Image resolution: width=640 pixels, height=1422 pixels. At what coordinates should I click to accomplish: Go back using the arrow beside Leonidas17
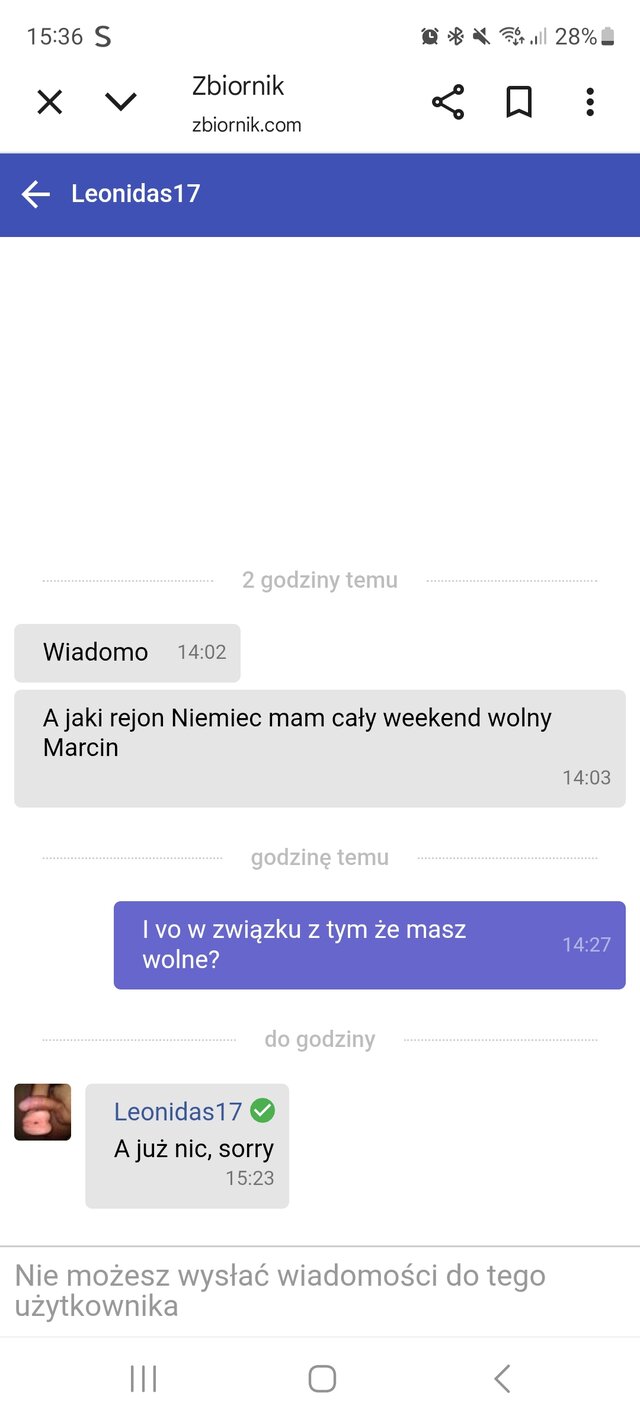36,194
